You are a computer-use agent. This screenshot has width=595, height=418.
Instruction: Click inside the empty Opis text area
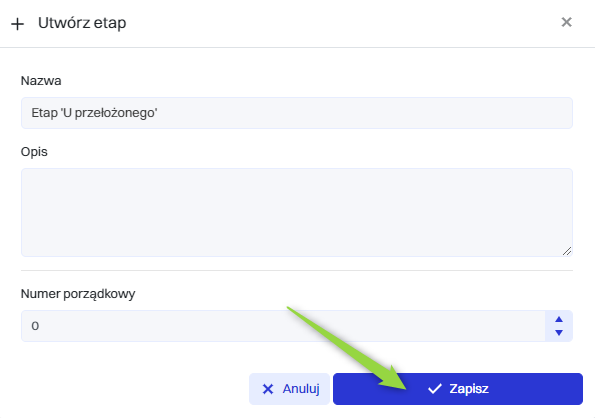coord(297,212)
